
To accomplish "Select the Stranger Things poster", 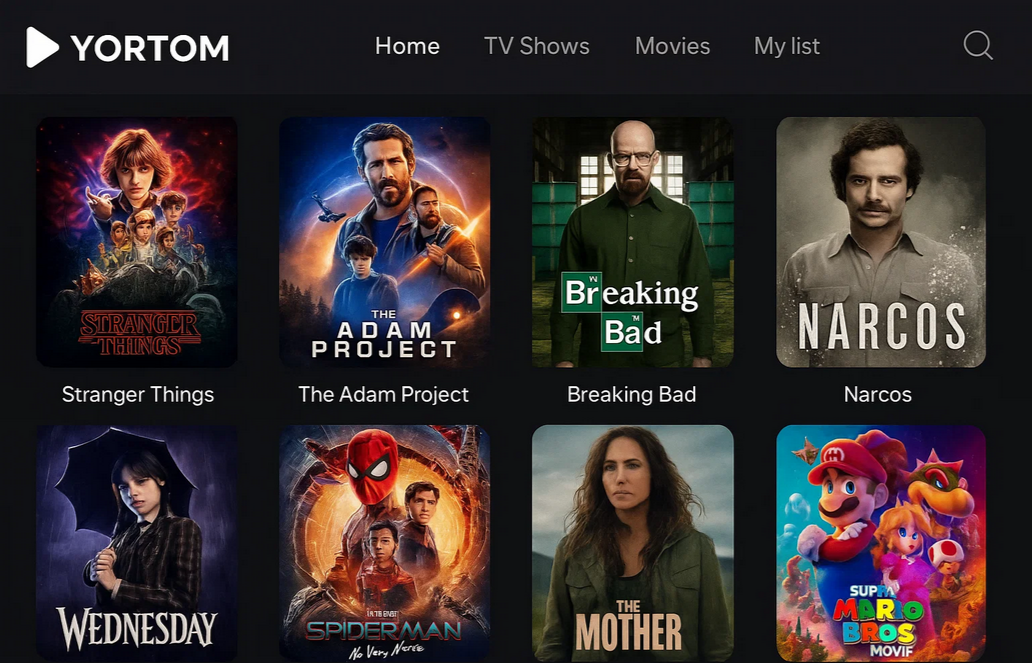I will click(x=137, y=242).
